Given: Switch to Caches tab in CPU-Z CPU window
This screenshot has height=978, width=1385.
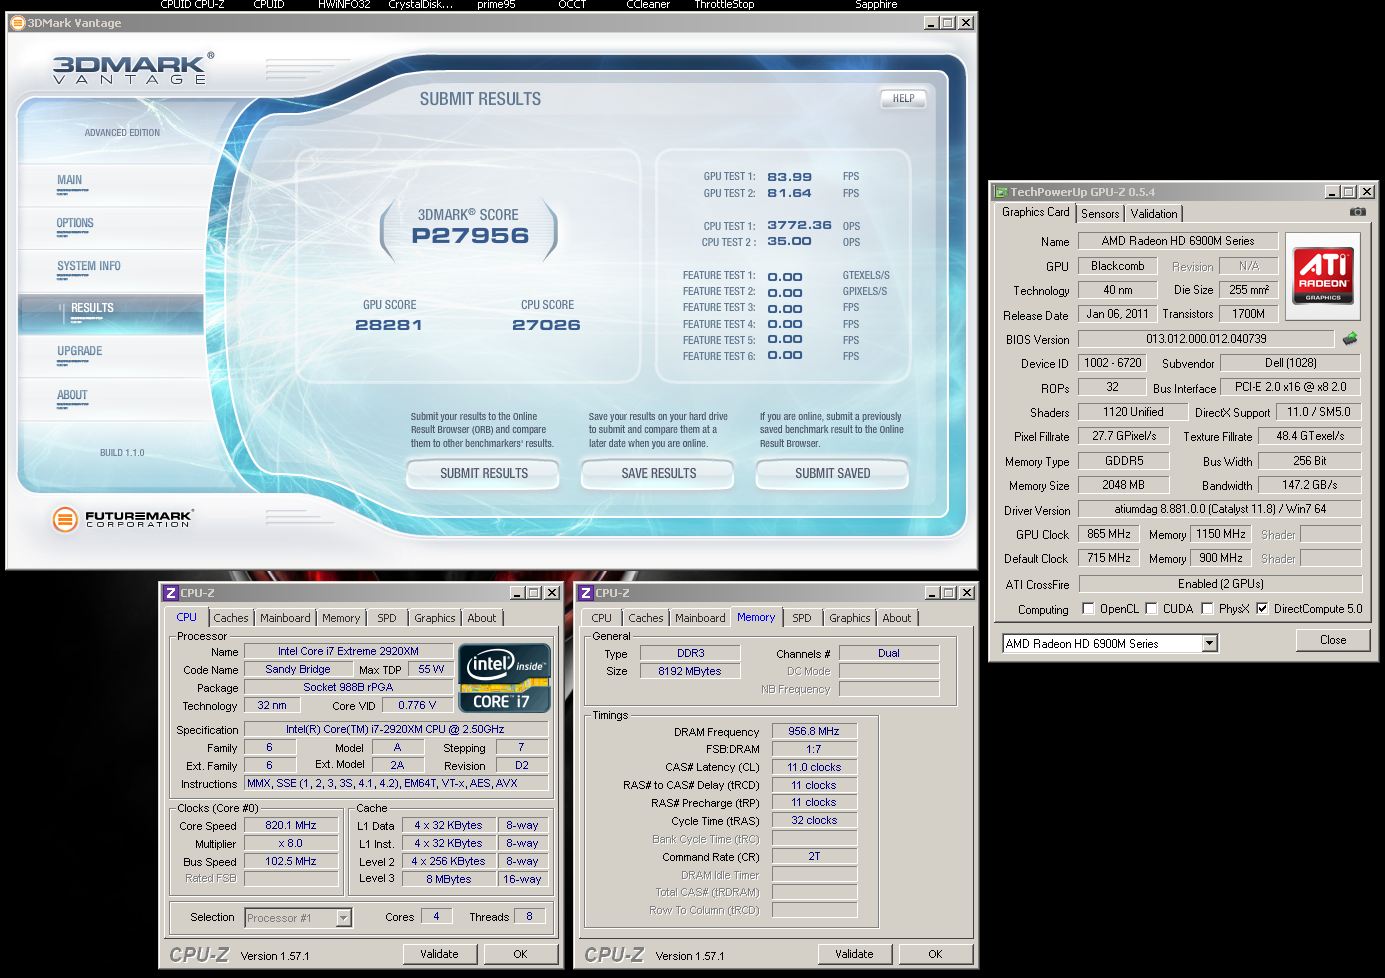Looking at the screenshot, I should click(x=231, y=618).
